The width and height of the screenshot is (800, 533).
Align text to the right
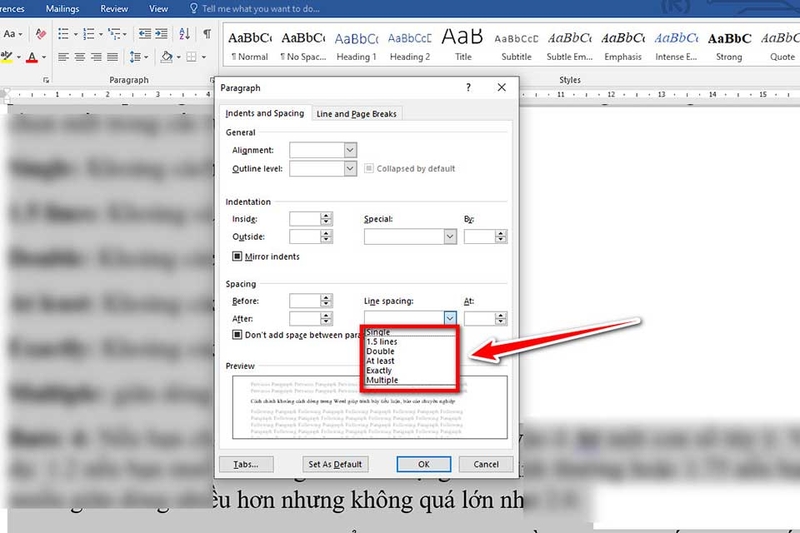click(96, 57)
